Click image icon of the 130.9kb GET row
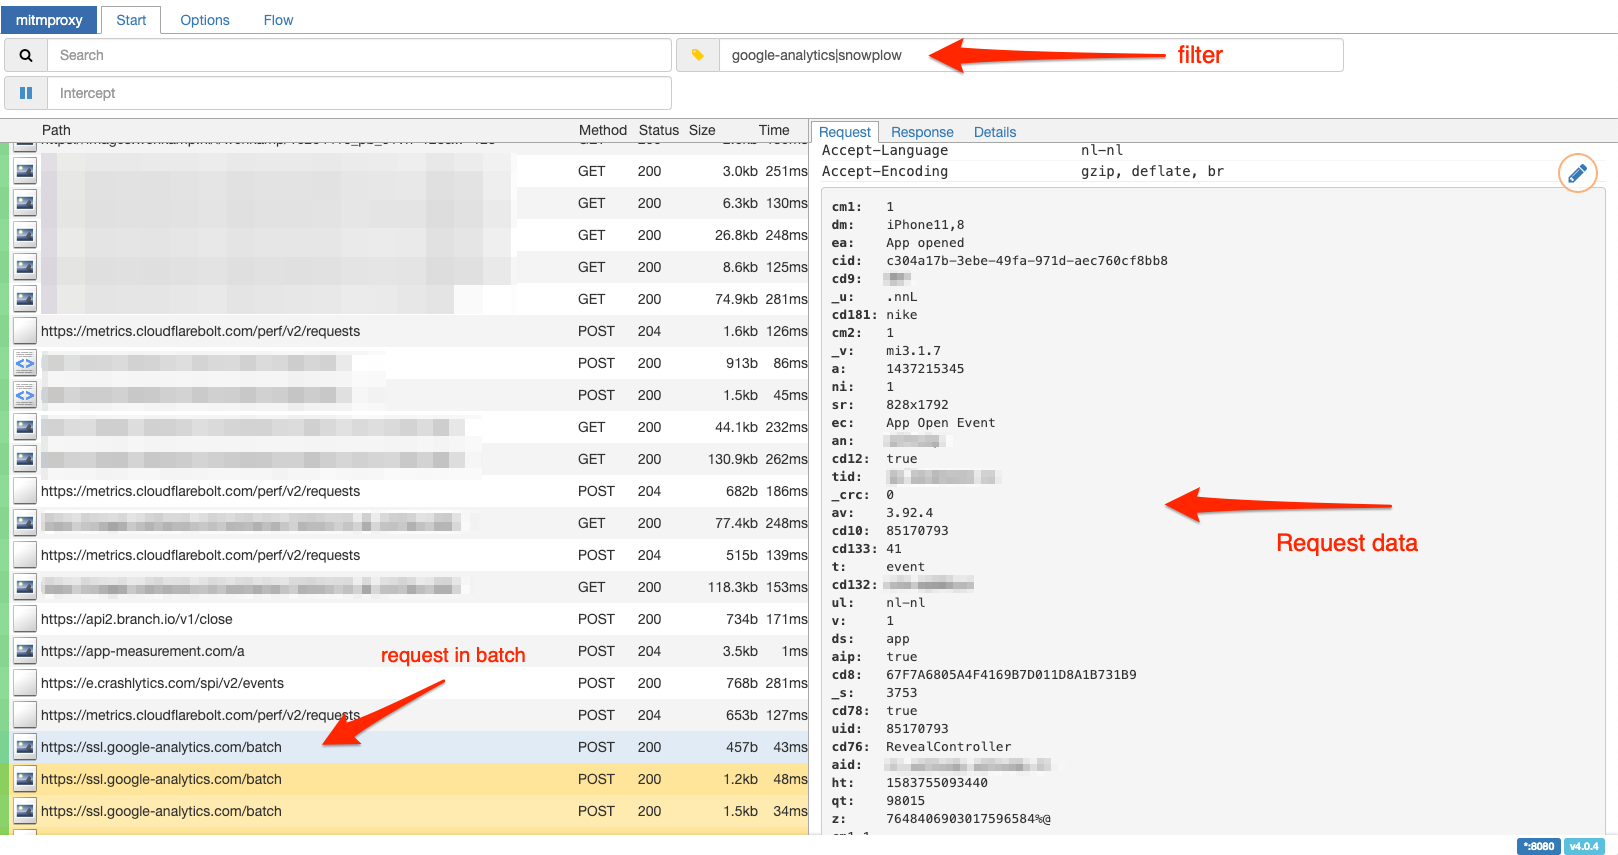 pos(25,459)
